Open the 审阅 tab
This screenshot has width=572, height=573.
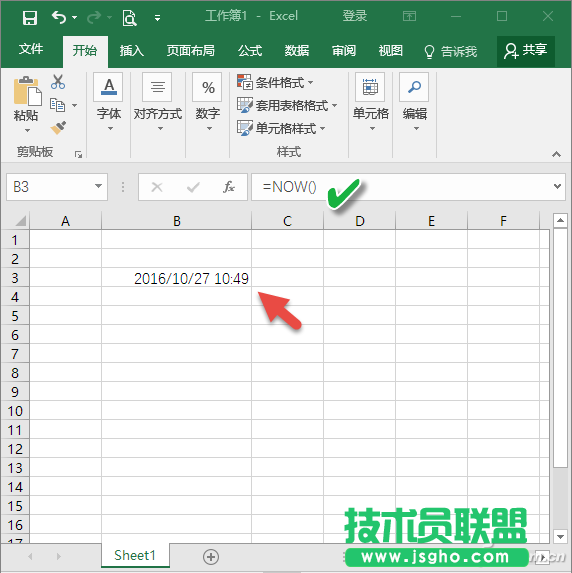344,51
